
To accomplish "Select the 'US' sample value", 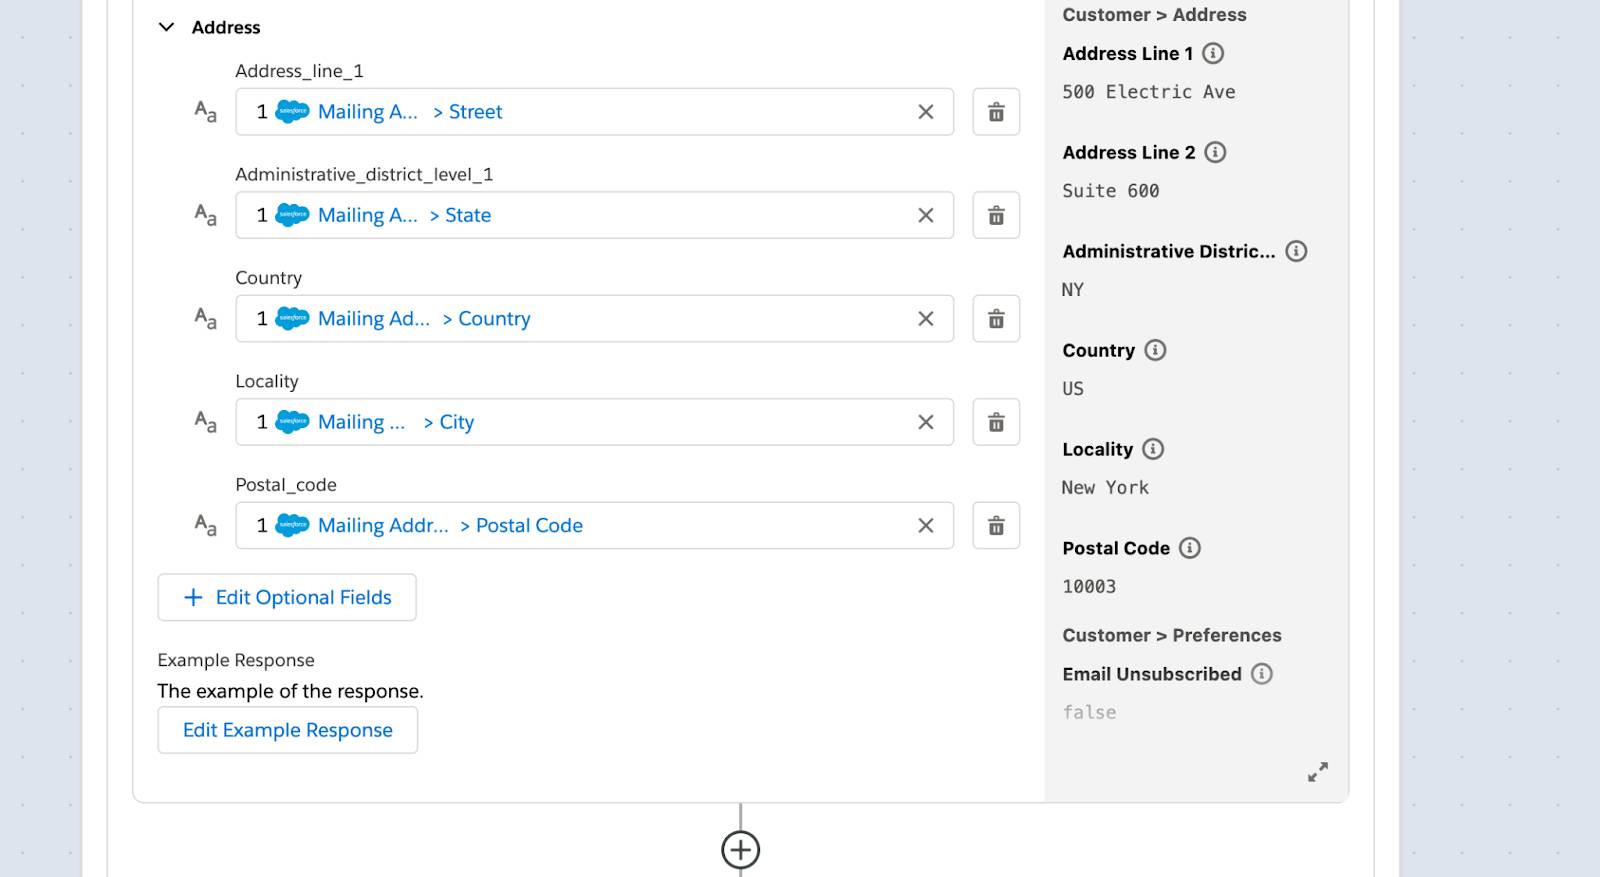I will [1073, 389].
